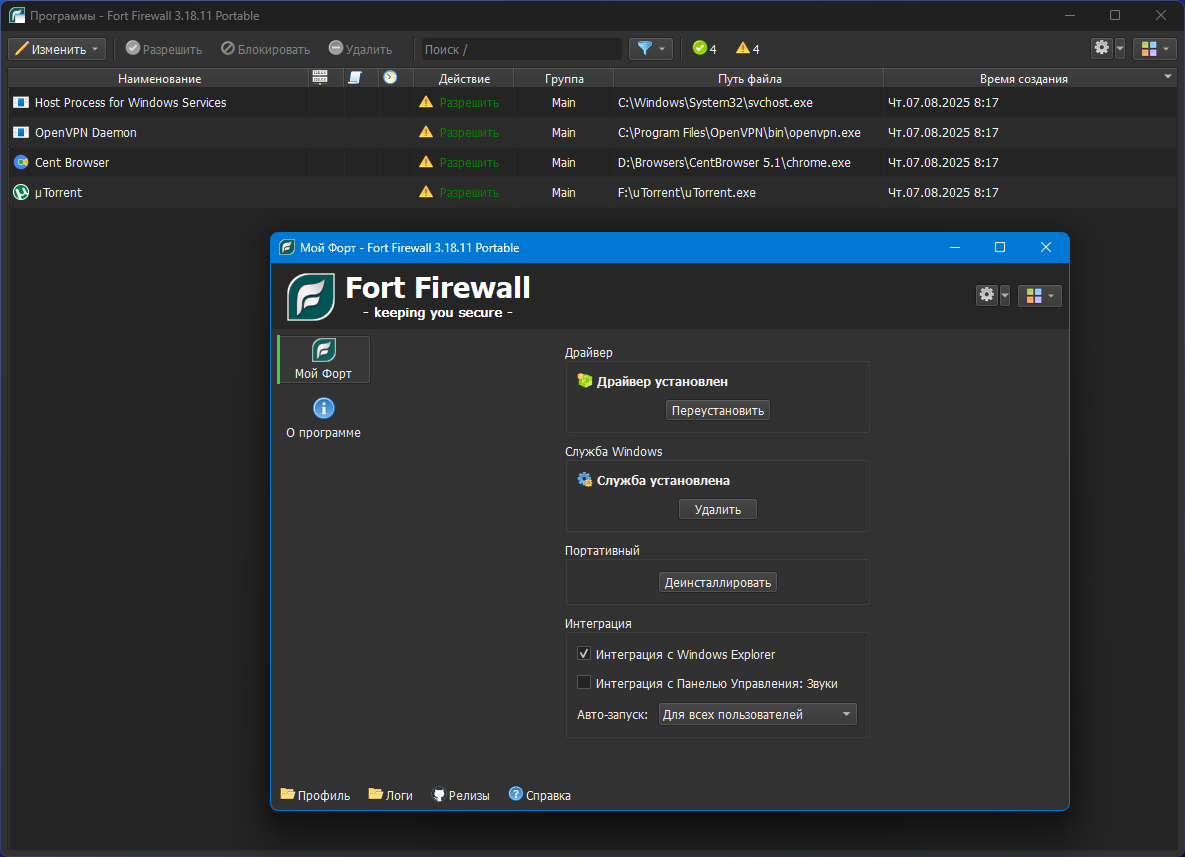Click the Host Process for Windows Services icon
The image size is (1185, 857).
[x=21, y=103]
